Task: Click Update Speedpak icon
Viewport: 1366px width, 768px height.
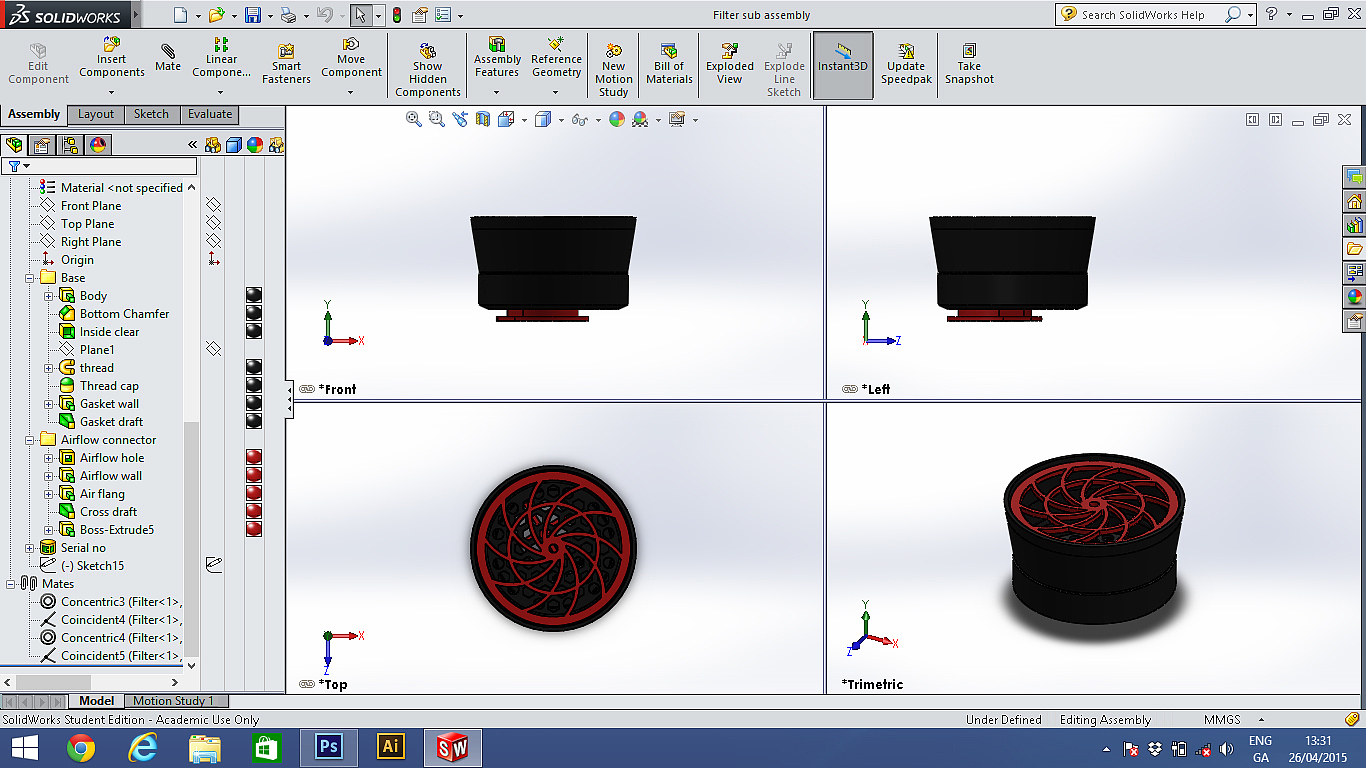Action: pyautogui.click(x=906, y=51)
